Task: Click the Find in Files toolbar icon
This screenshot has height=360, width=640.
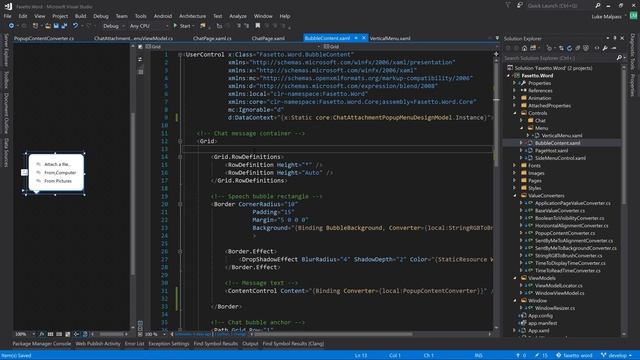Action: click(203, 26)
